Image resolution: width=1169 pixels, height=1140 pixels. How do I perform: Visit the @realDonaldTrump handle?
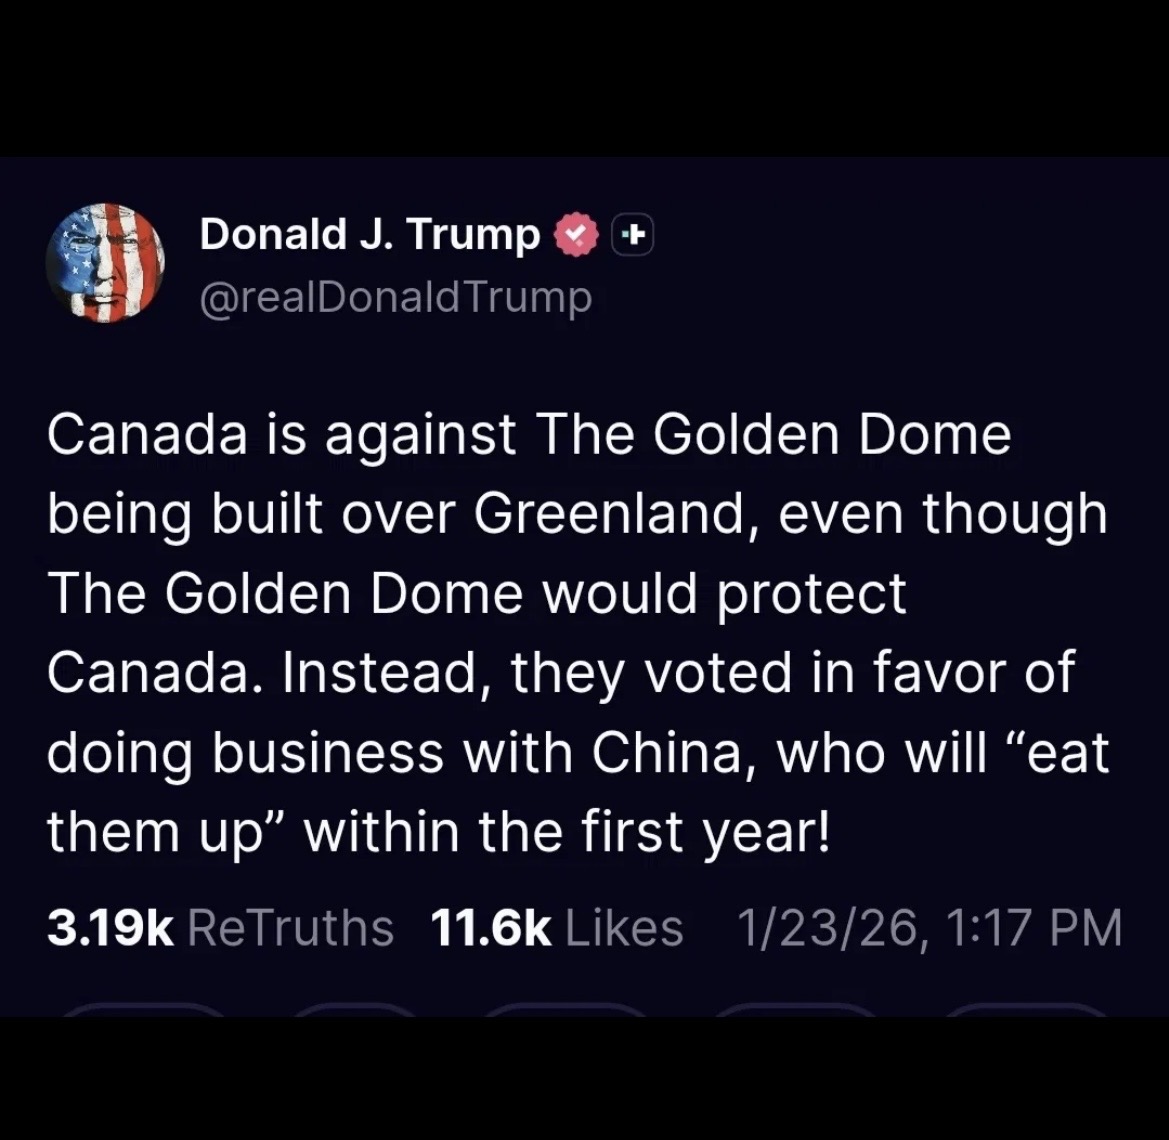[x=396, y=297]
